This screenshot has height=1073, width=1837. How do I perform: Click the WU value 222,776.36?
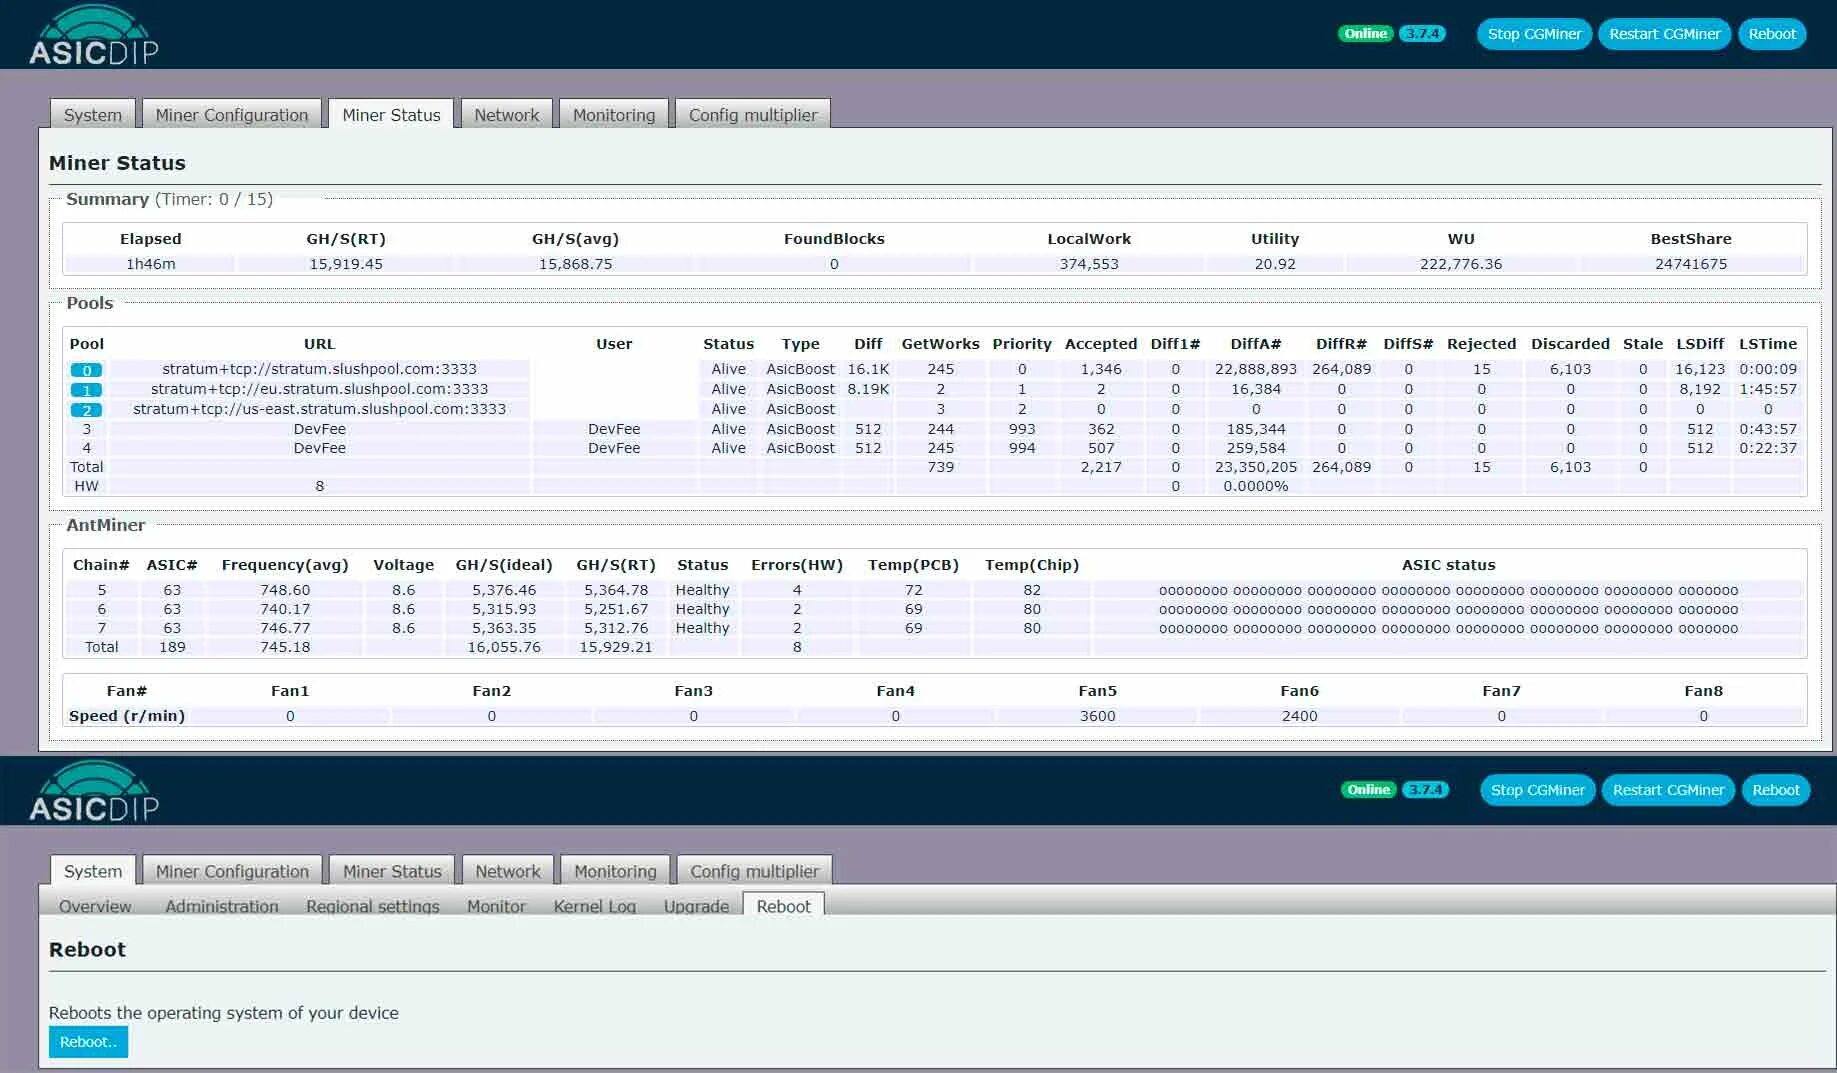pyautogui.click(x=1461, y=264)
